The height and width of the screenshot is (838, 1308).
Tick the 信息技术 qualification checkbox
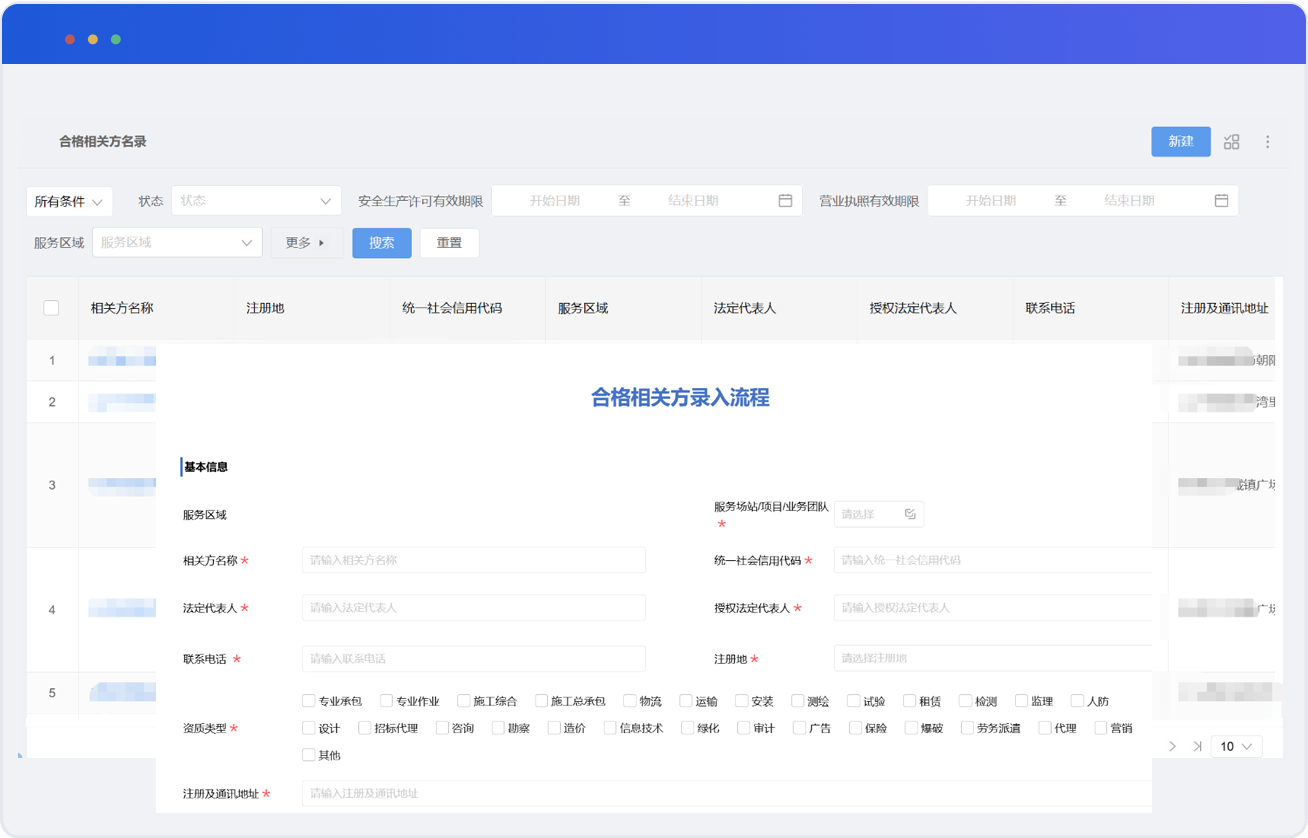610,728
